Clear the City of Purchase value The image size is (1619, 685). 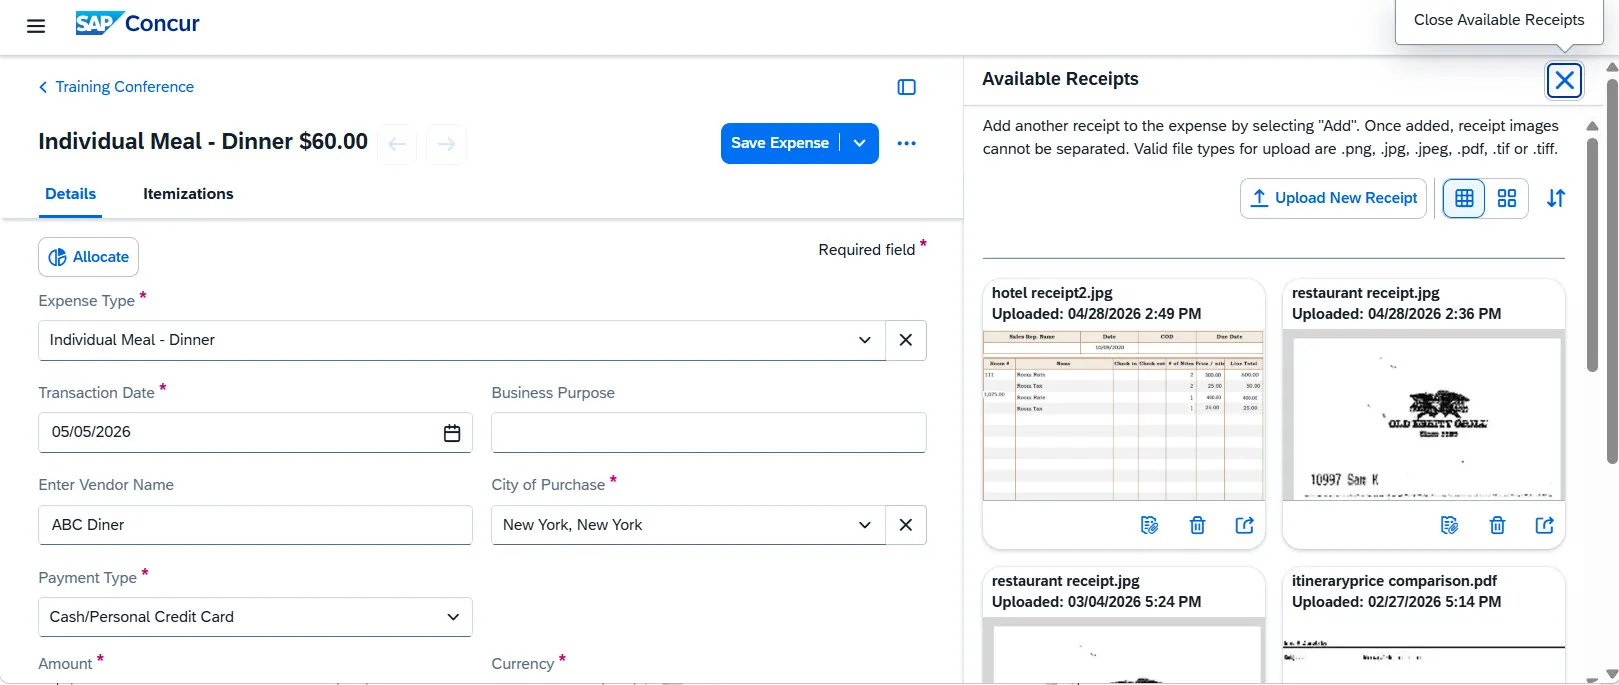click(x=906, y=525)
